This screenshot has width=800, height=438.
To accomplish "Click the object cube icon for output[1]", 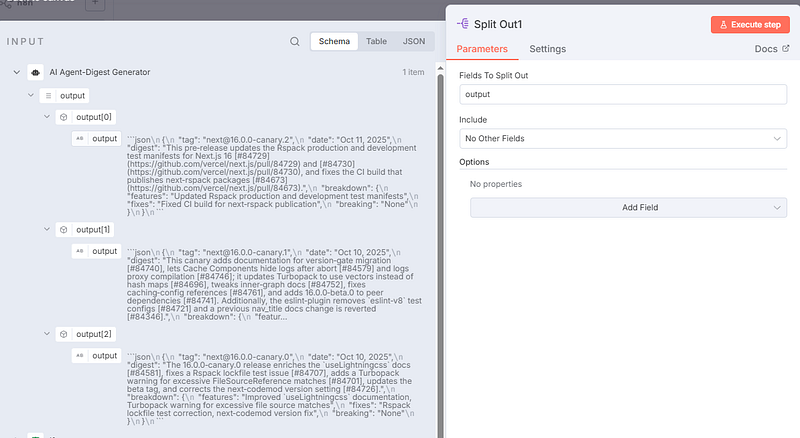I will [x=64, y=230].
